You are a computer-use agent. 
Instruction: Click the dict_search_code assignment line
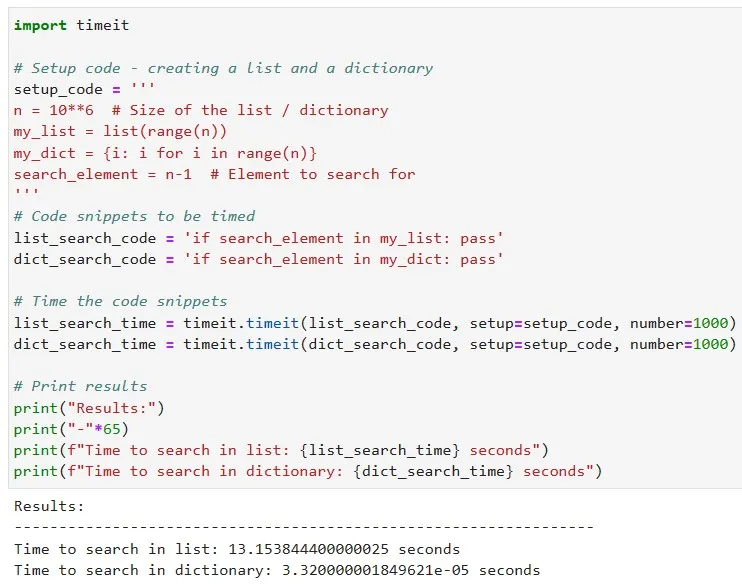tap(258, 259)
